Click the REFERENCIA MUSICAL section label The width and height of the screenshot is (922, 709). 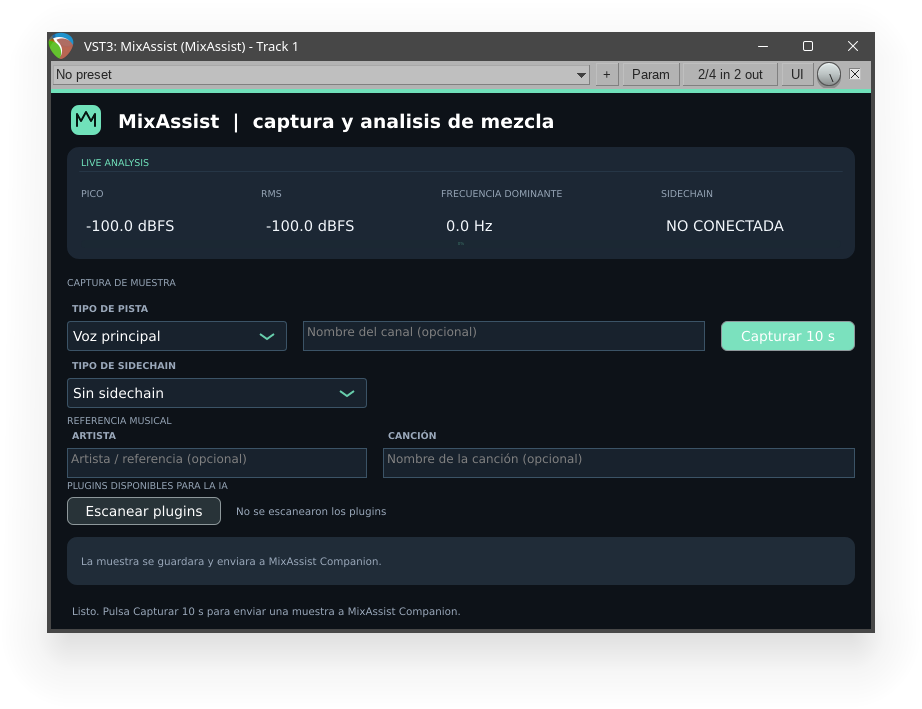[x=119, y=421]
